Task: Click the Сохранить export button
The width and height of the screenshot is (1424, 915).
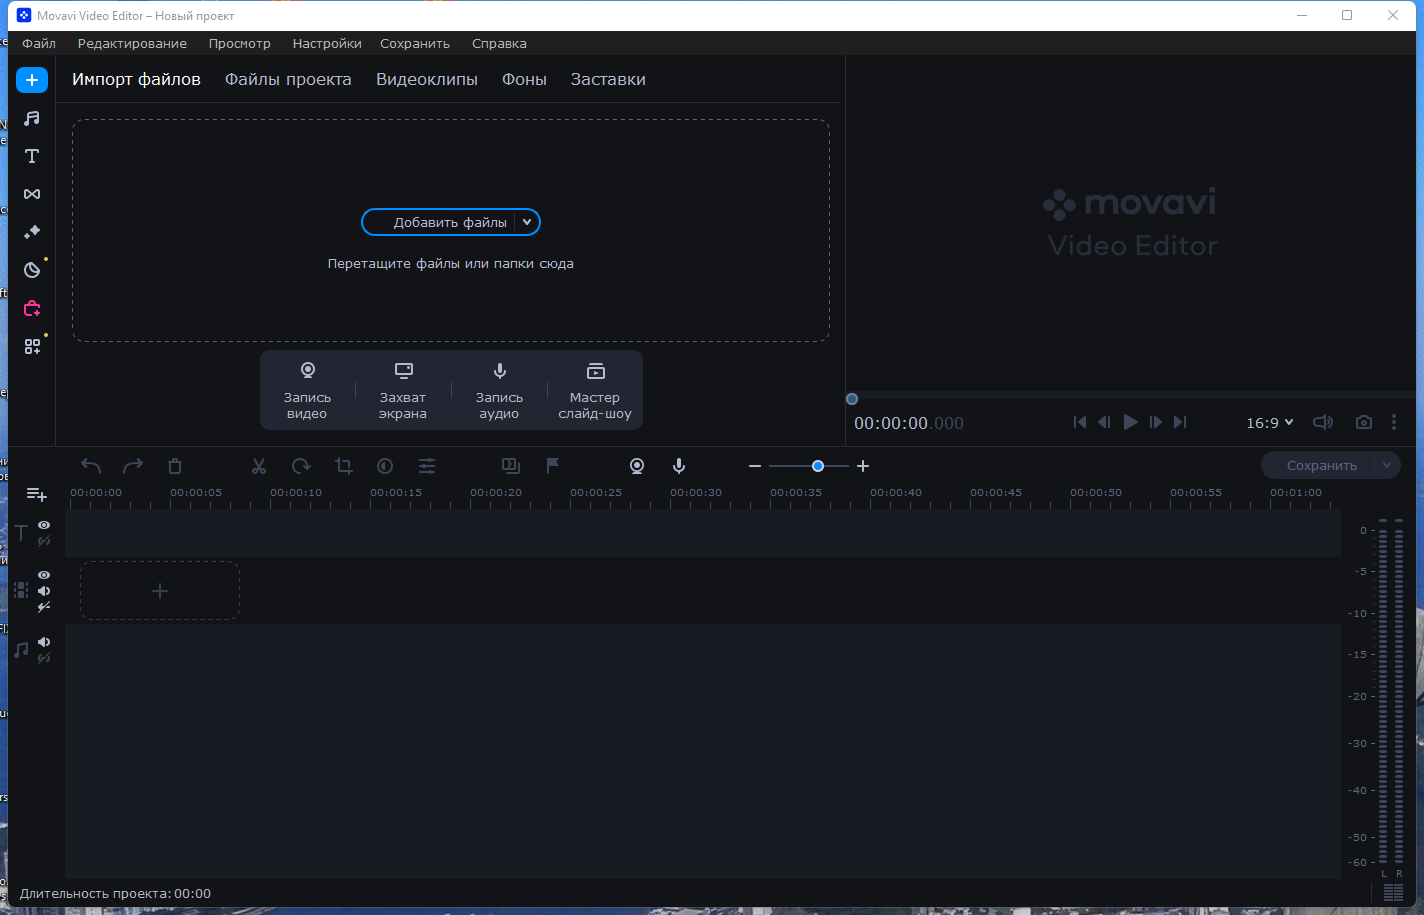Action: 1320,465
